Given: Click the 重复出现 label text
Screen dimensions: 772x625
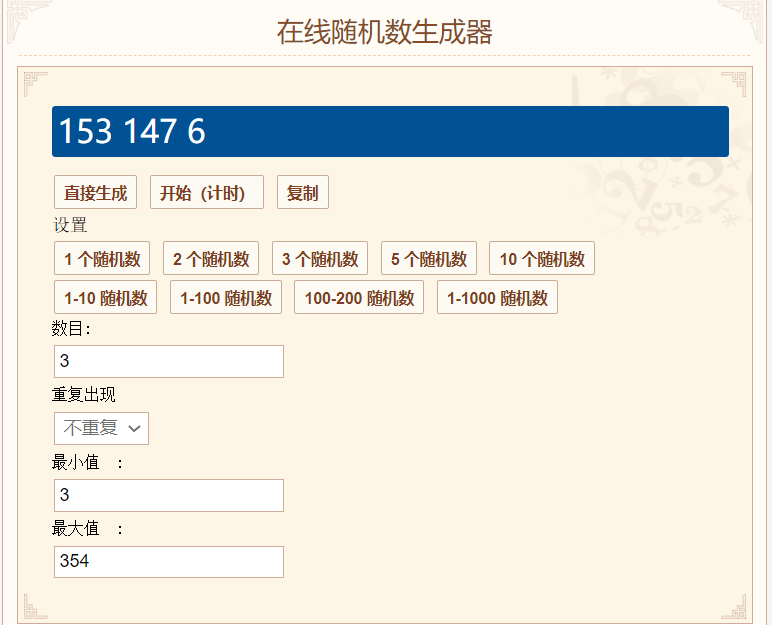Looking at the screenshot, I should click(x=84, y=394).
